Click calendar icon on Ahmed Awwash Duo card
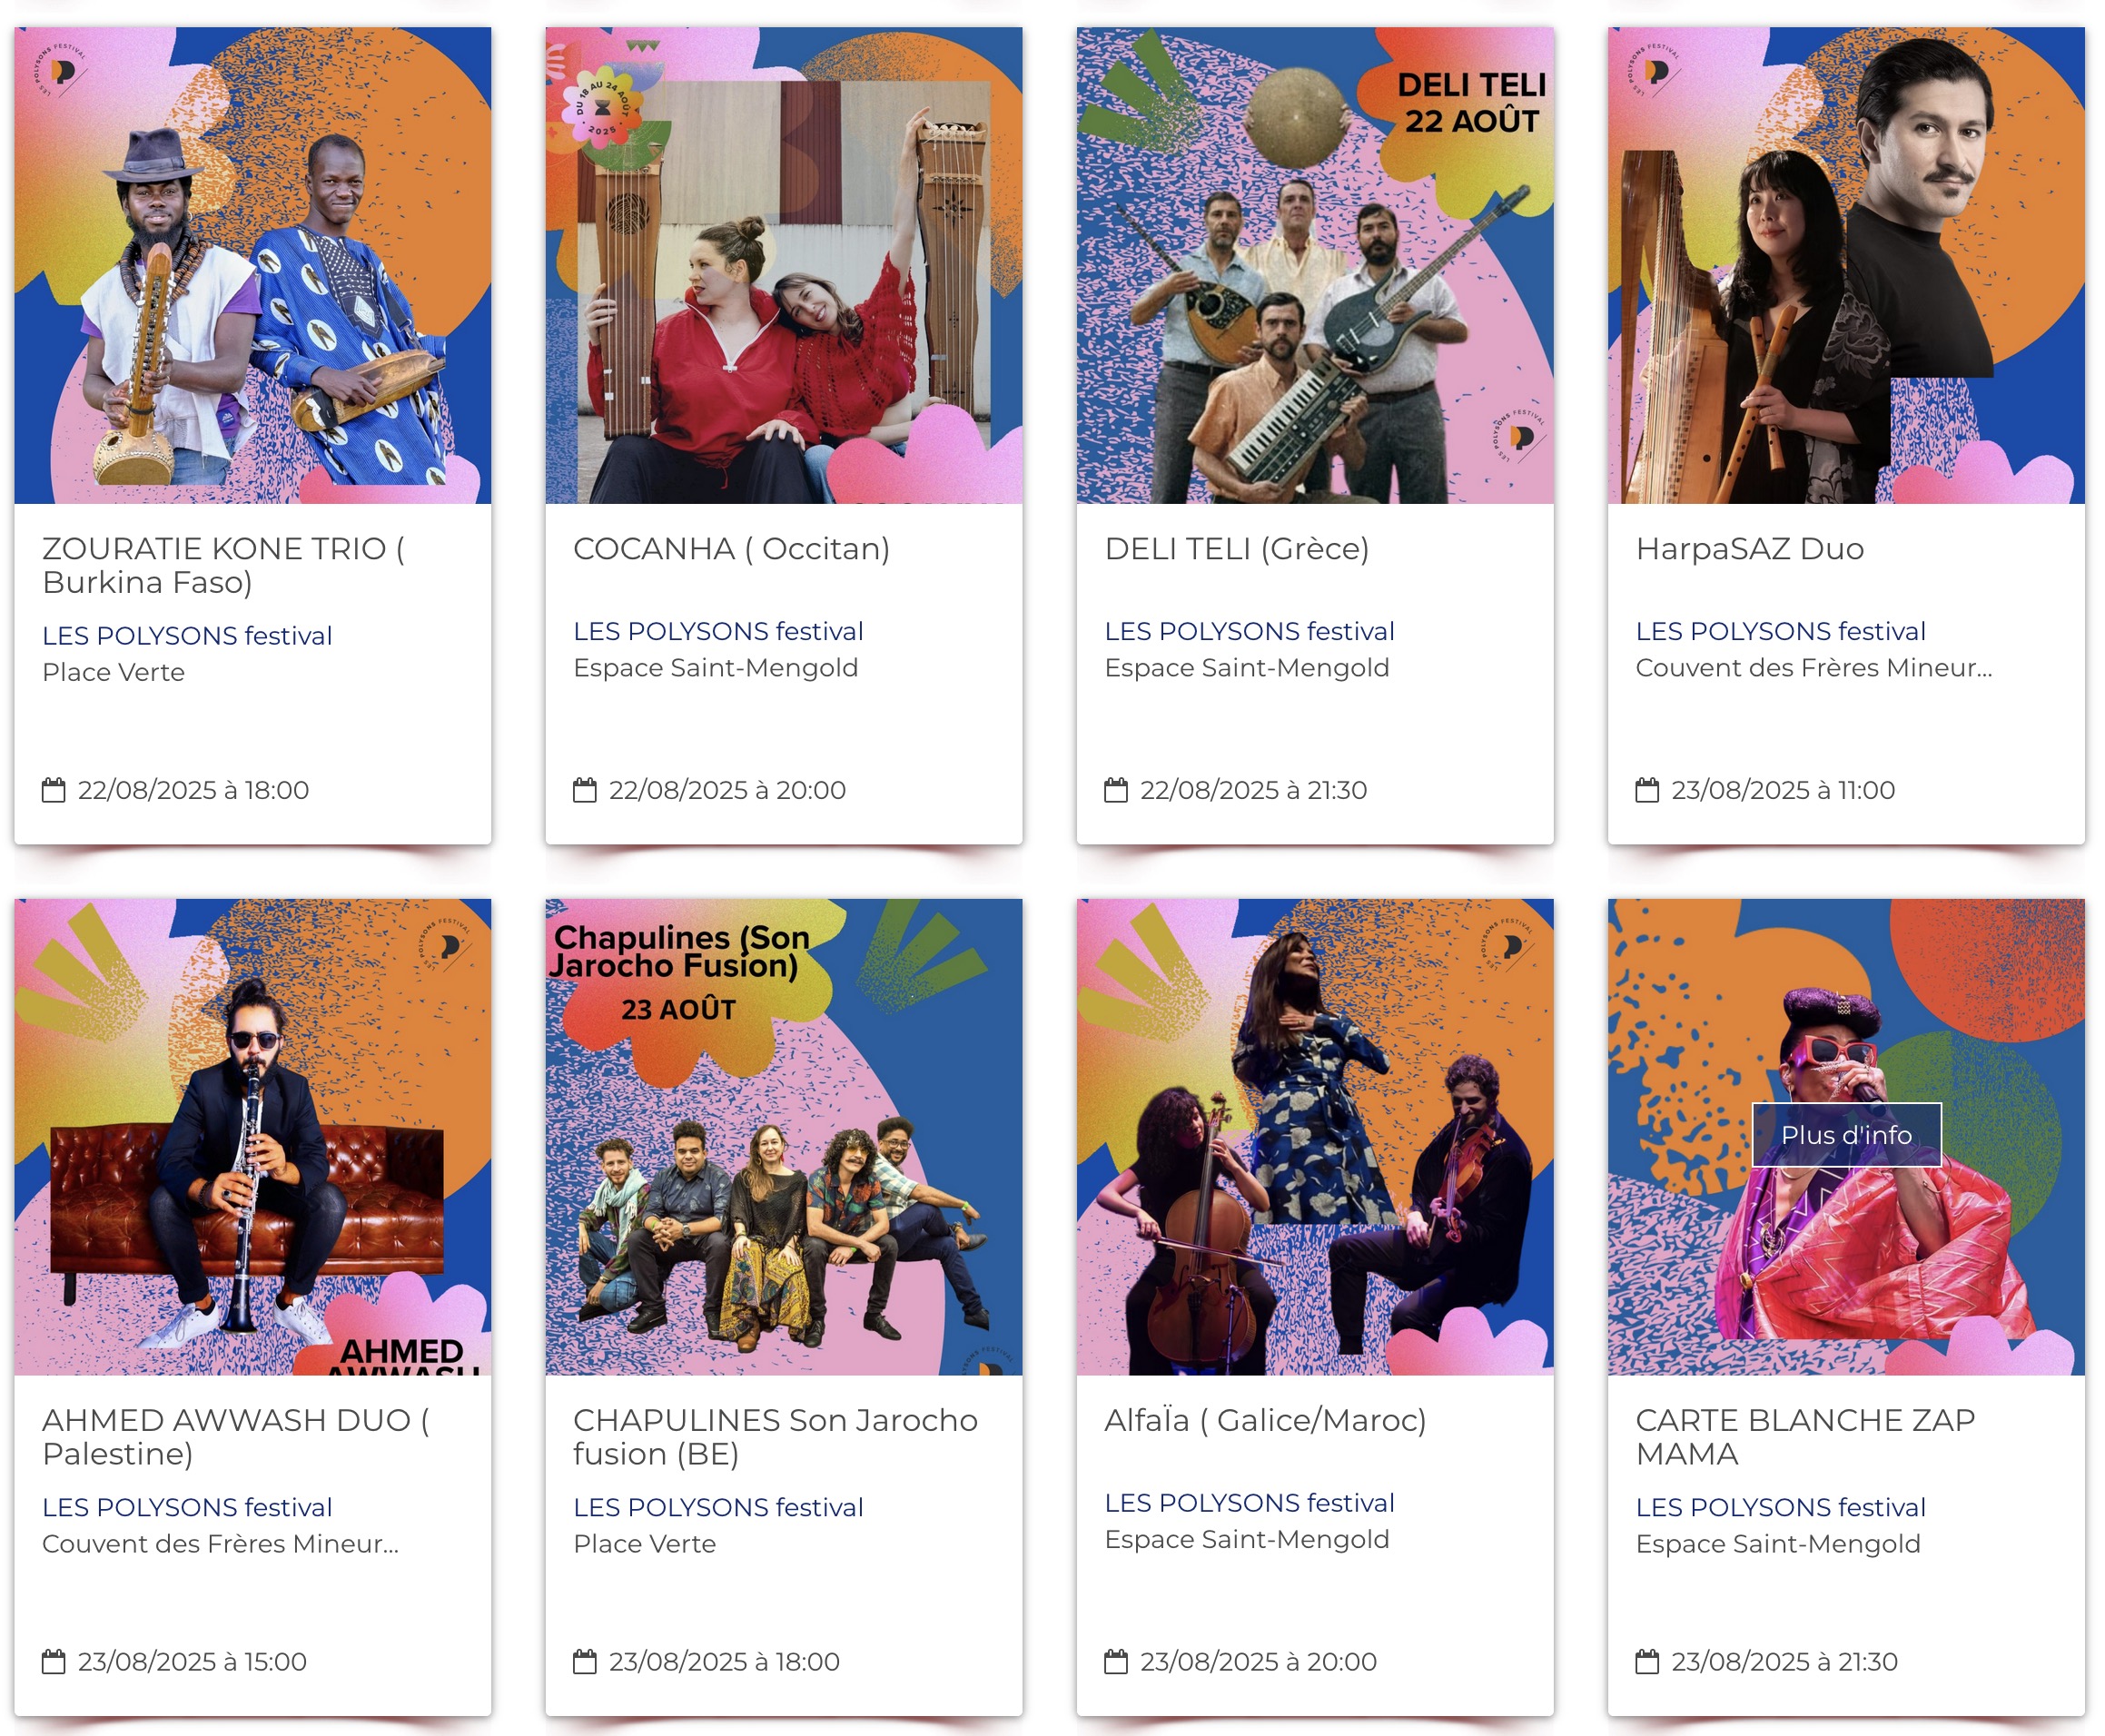Screen dimensions: 2105x1736 click(x=53, y=1661)
